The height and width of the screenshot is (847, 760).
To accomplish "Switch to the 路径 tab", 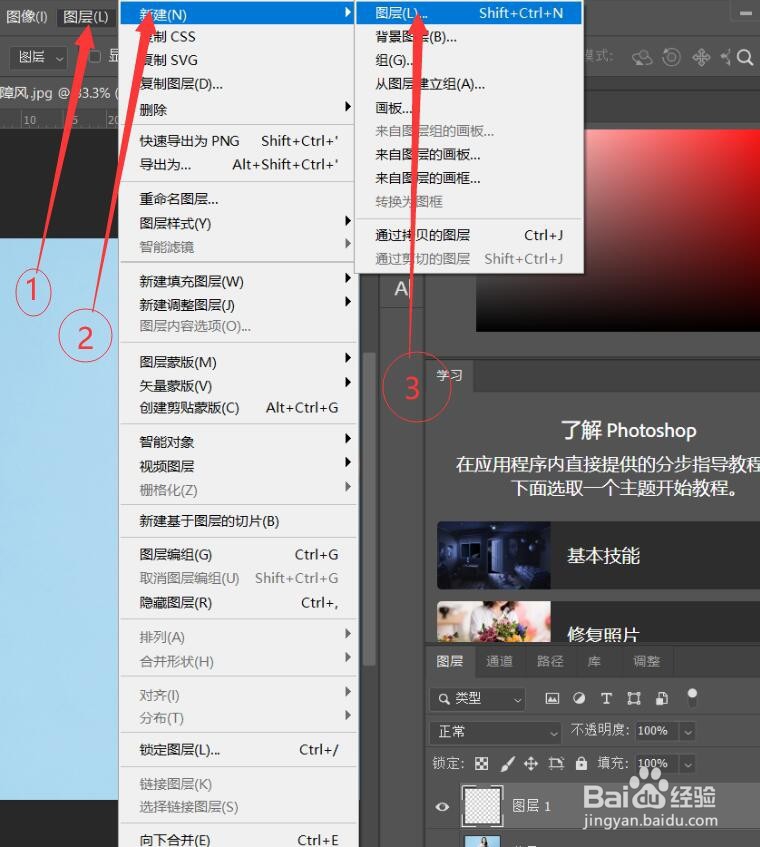I will point(550,661).
